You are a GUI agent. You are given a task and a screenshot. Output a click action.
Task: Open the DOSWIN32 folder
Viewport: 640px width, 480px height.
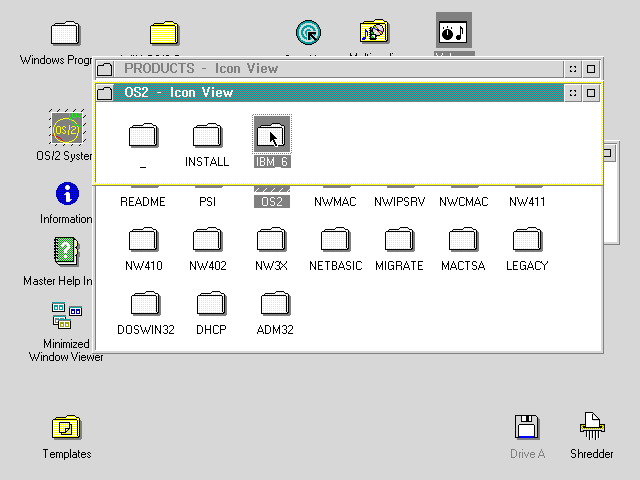pos(145,303)
